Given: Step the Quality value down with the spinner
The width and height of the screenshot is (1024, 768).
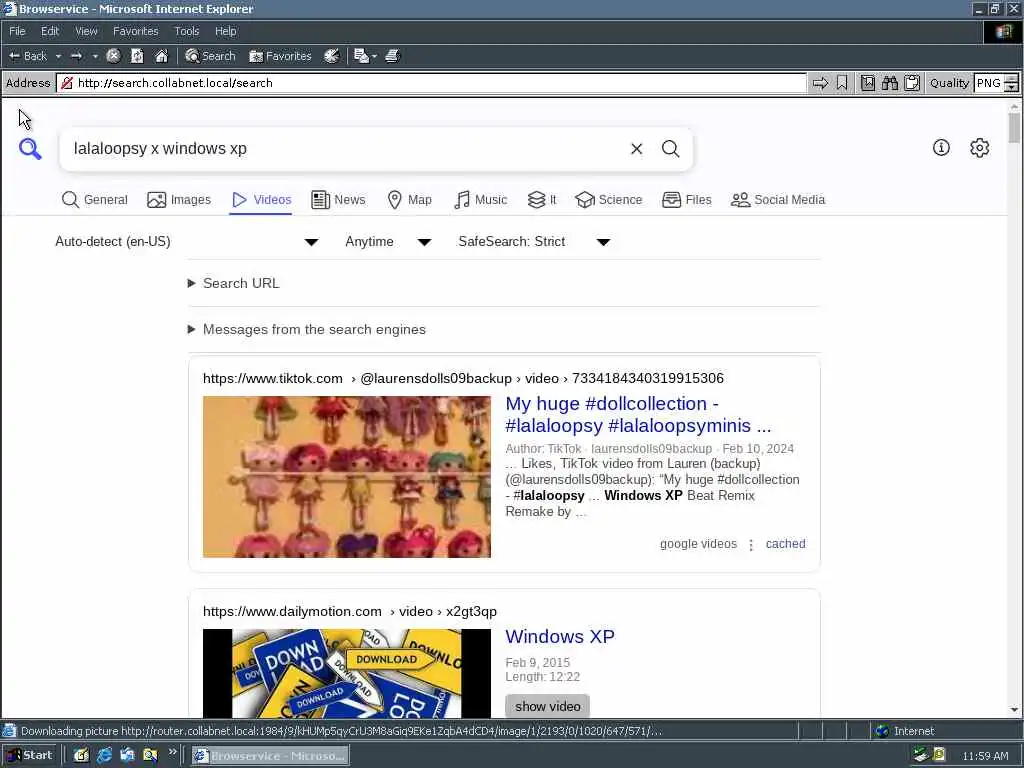Looking at the screenshot, I should (x=1012, y=88).
